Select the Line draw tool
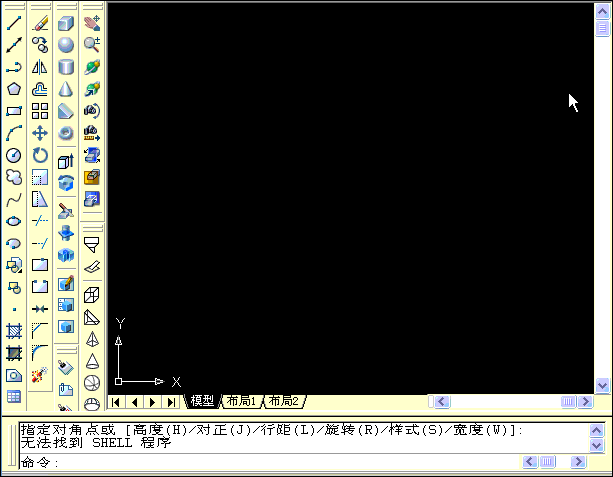This screenshot has height=477, width=613. point(14,23)
